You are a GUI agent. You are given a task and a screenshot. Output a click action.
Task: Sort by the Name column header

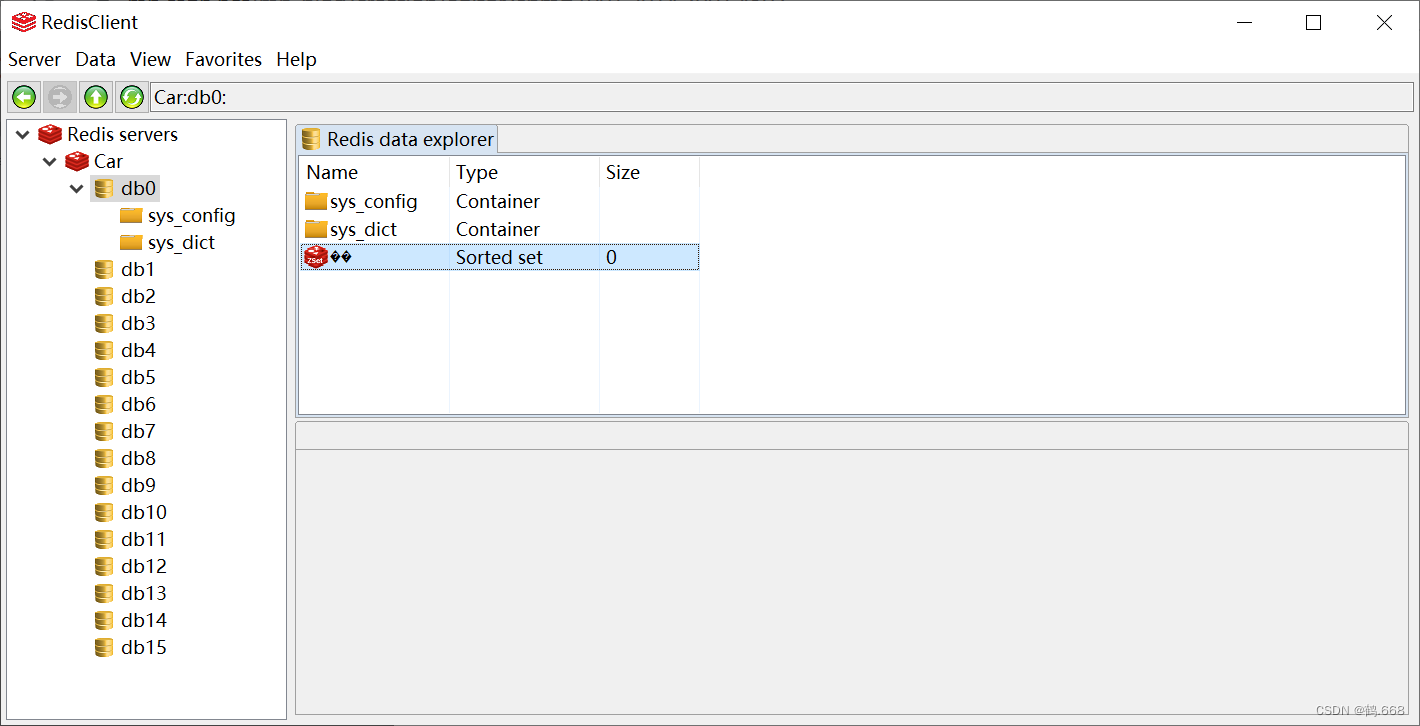click(x=374, y=172)
